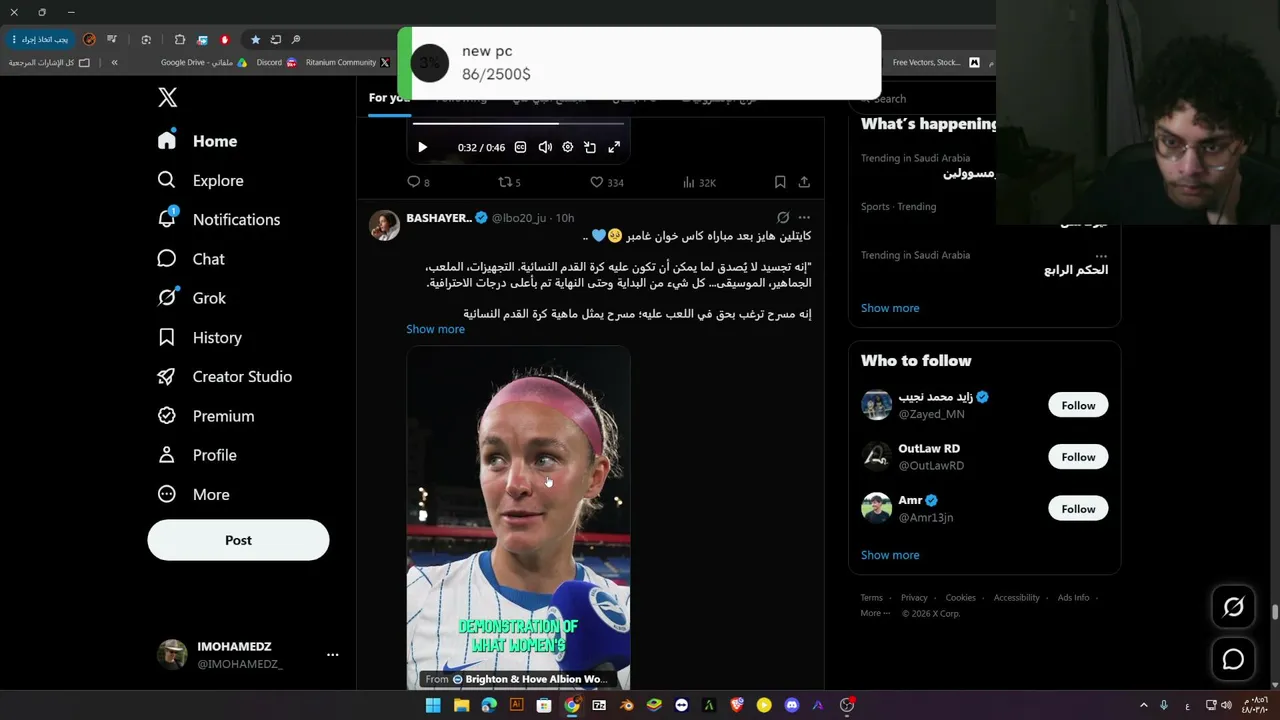Open the More menu in the sidebar
The height and width of the screenshot is (720, 1280).
[x=194, y=494]
